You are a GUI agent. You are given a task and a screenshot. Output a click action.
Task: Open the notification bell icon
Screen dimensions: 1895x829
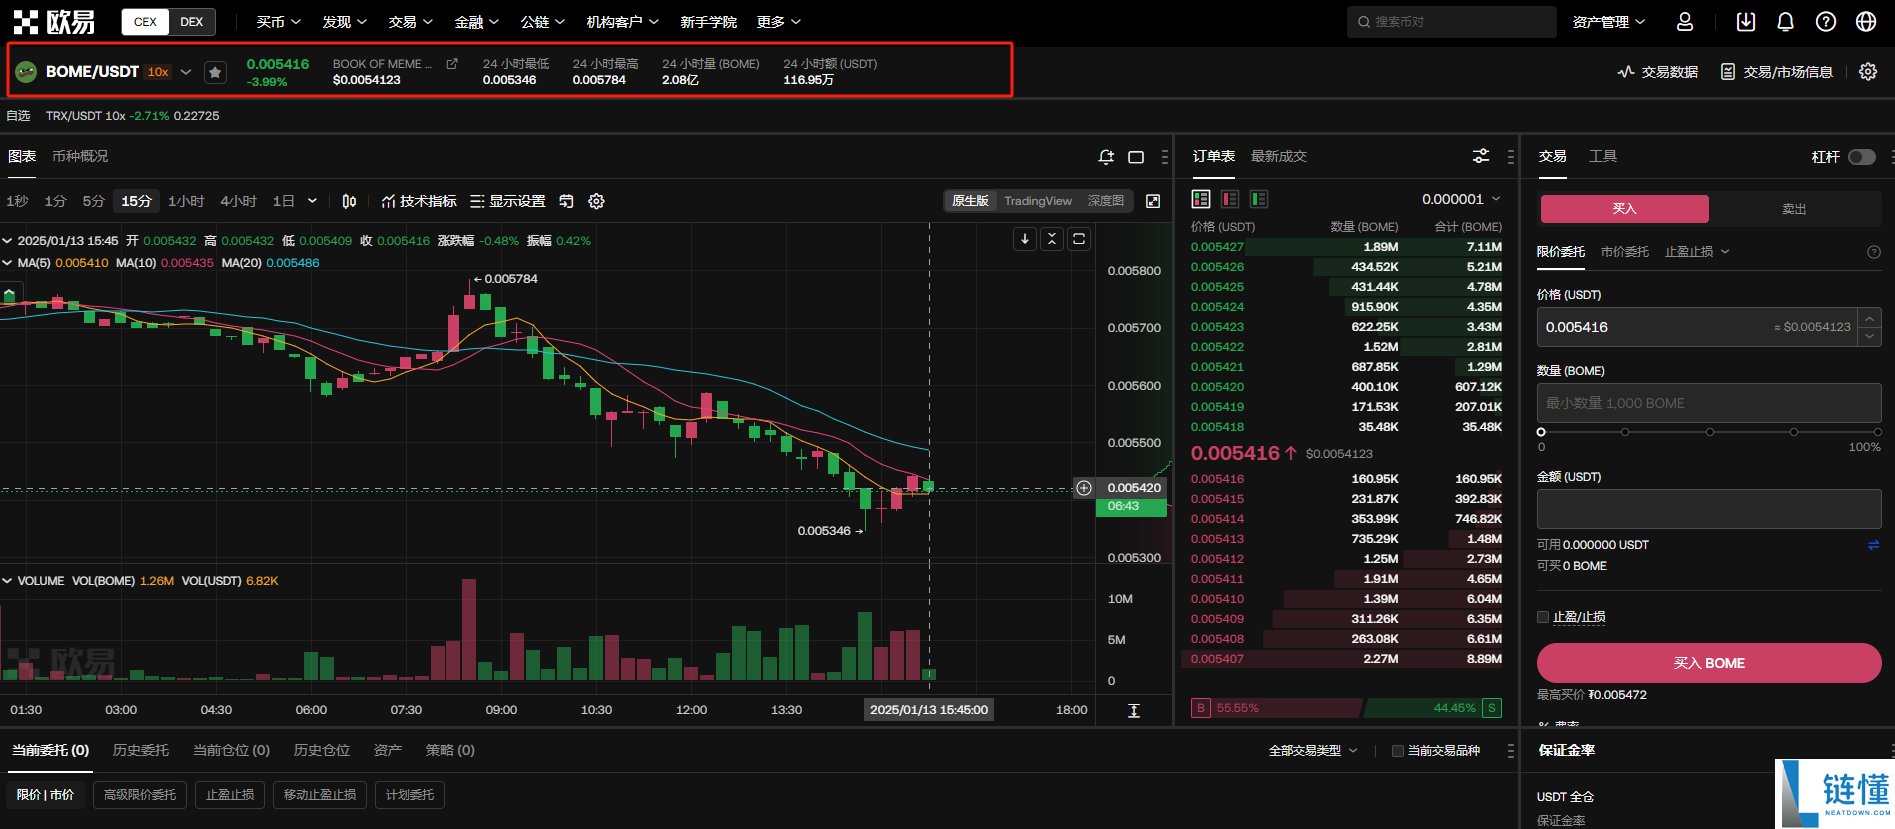tap(1786, 22)
